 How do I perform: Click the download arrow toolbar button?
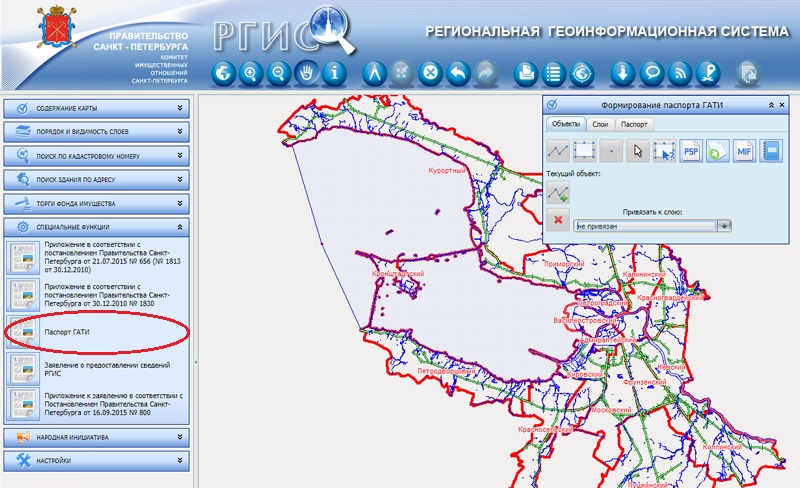pos(623,74)
